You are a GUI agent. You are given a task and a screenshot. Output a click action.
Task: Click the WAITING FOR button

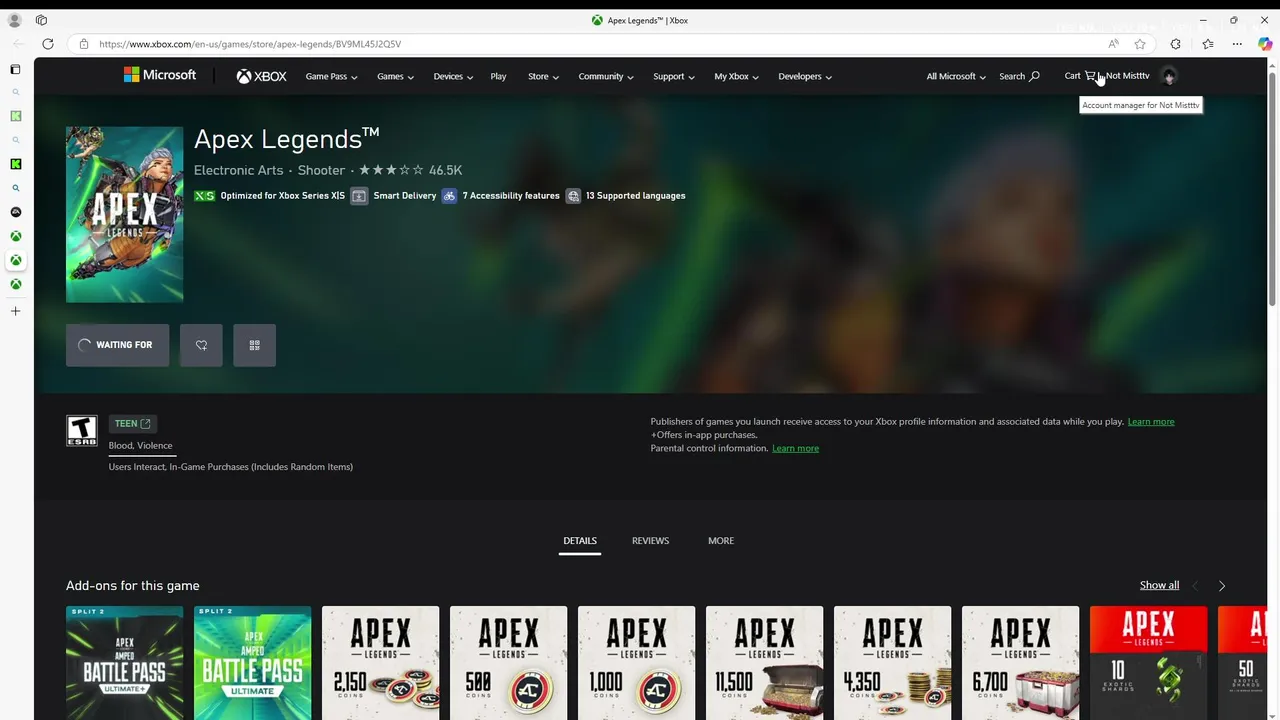(x=117, y=345)
